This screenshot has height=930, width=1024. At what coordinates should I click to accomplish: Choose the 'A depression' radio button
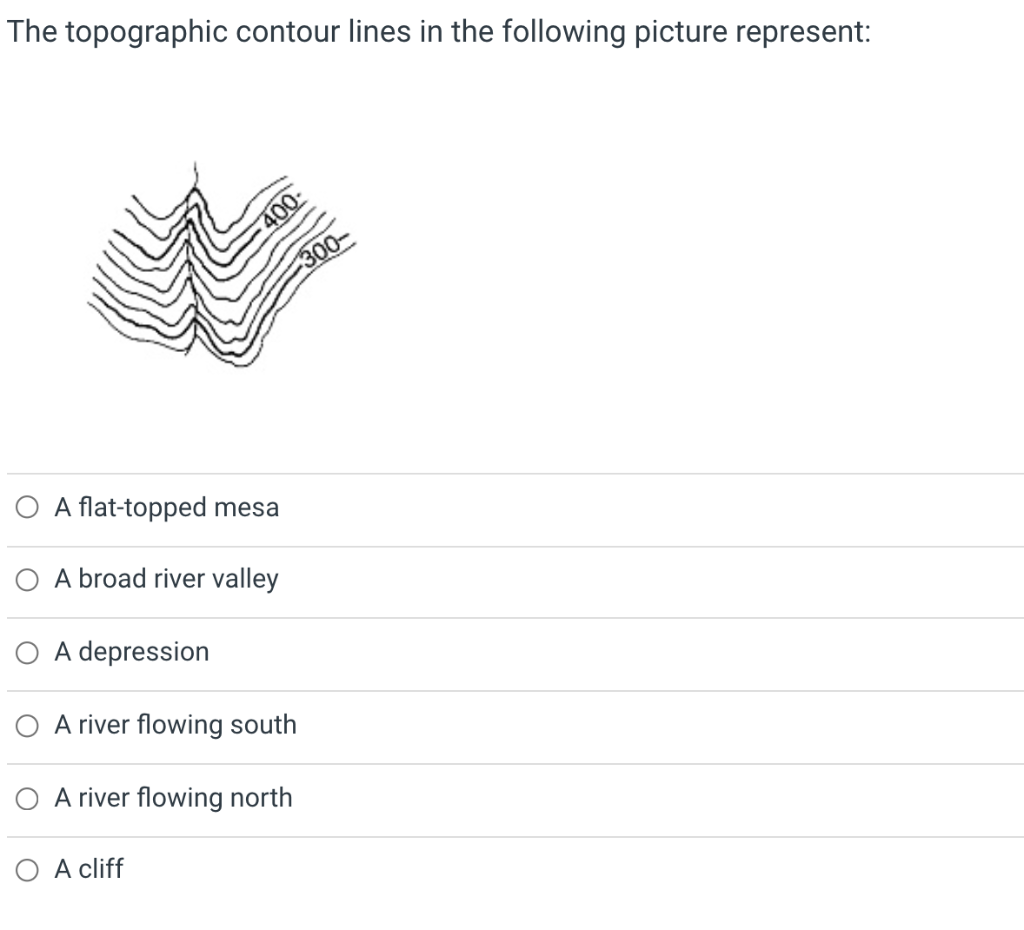[x=27, y=653]
